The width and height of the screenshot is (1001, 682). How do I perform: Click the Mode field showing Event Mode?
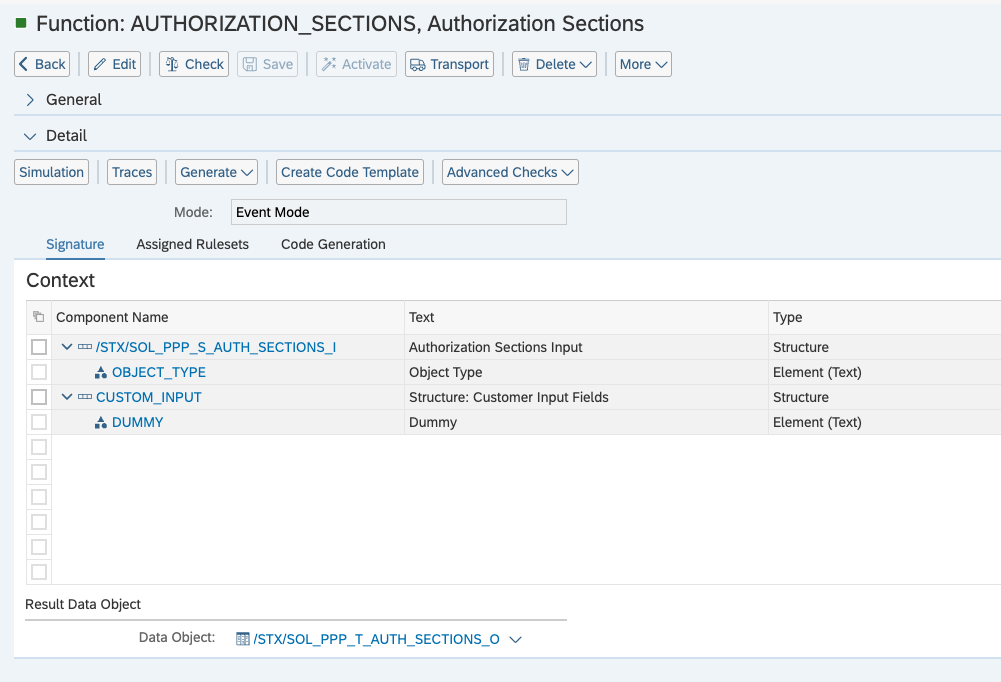coord(398,212)
